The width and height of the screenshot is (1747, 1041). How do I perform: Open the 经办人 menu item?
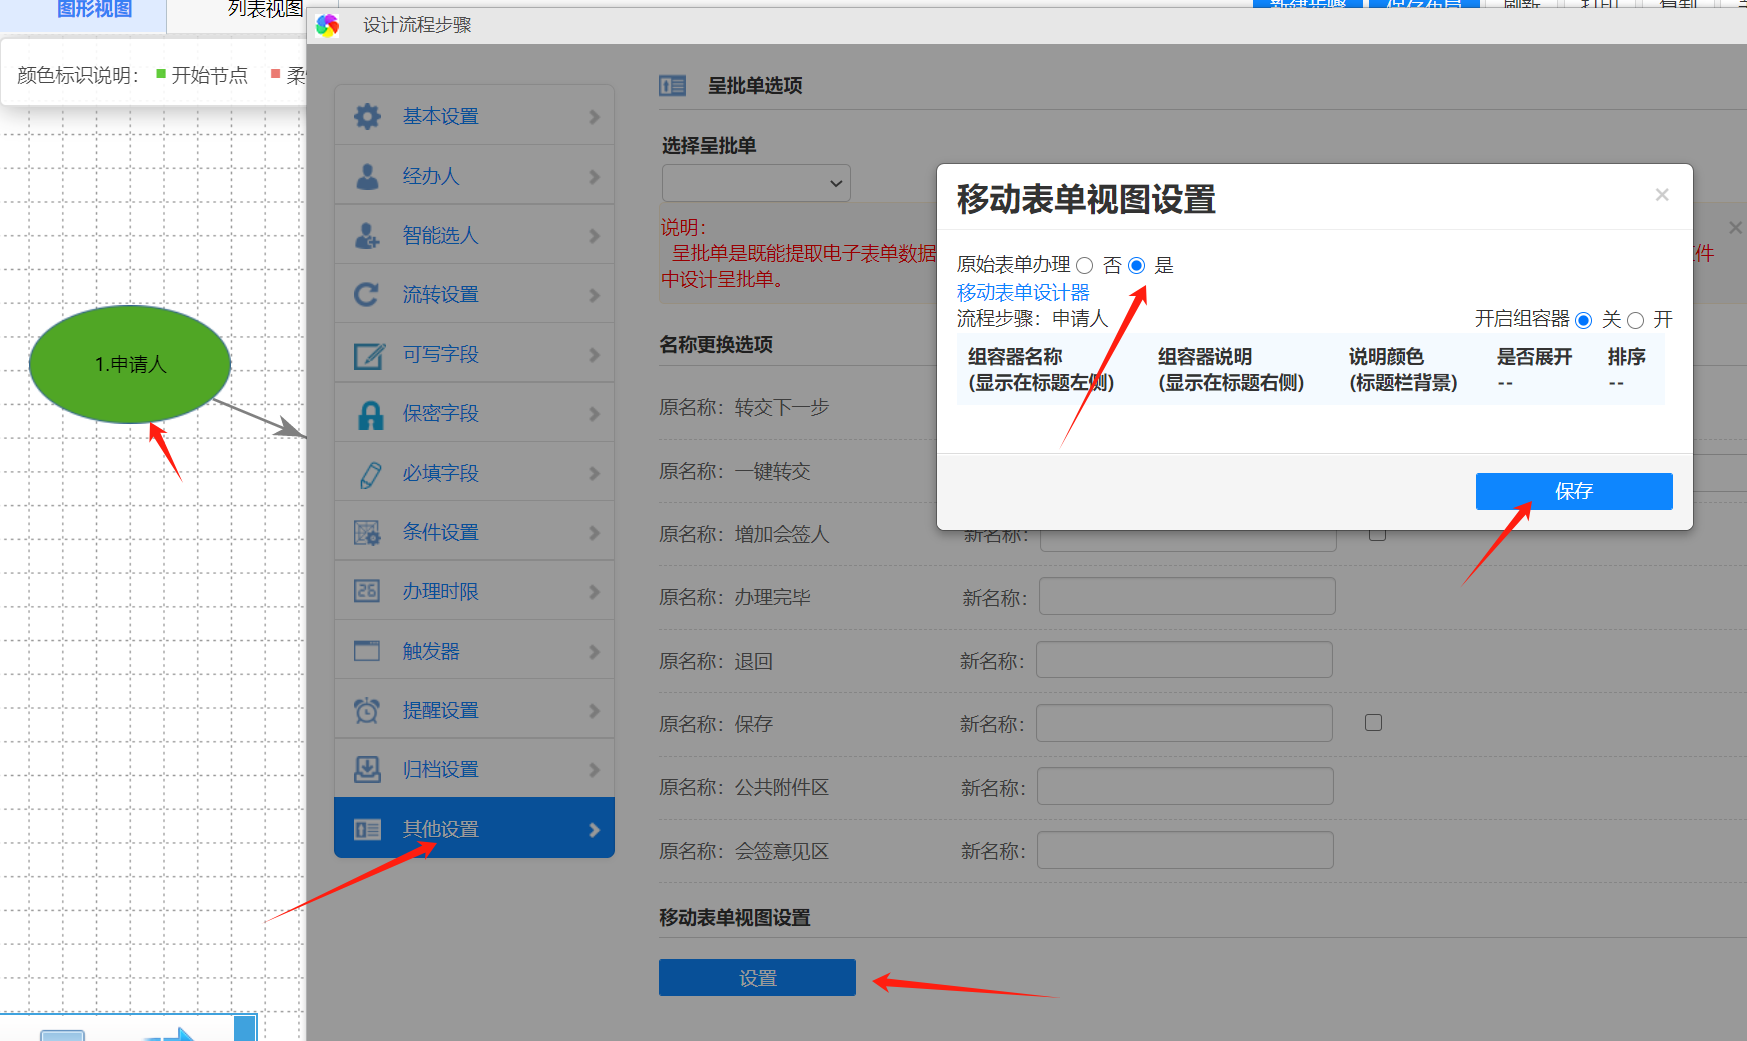(x=474, y=176)
